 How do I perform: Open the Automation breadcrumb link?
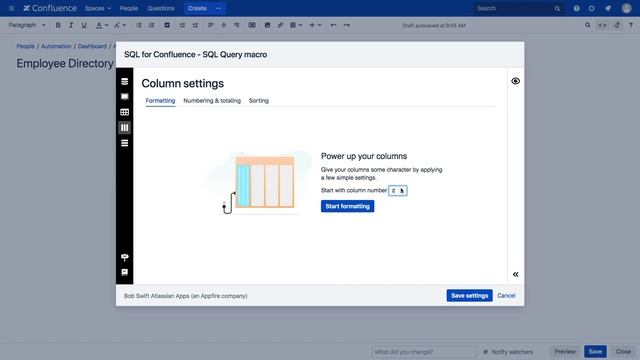pyautogui.click(x=56, y=46)
